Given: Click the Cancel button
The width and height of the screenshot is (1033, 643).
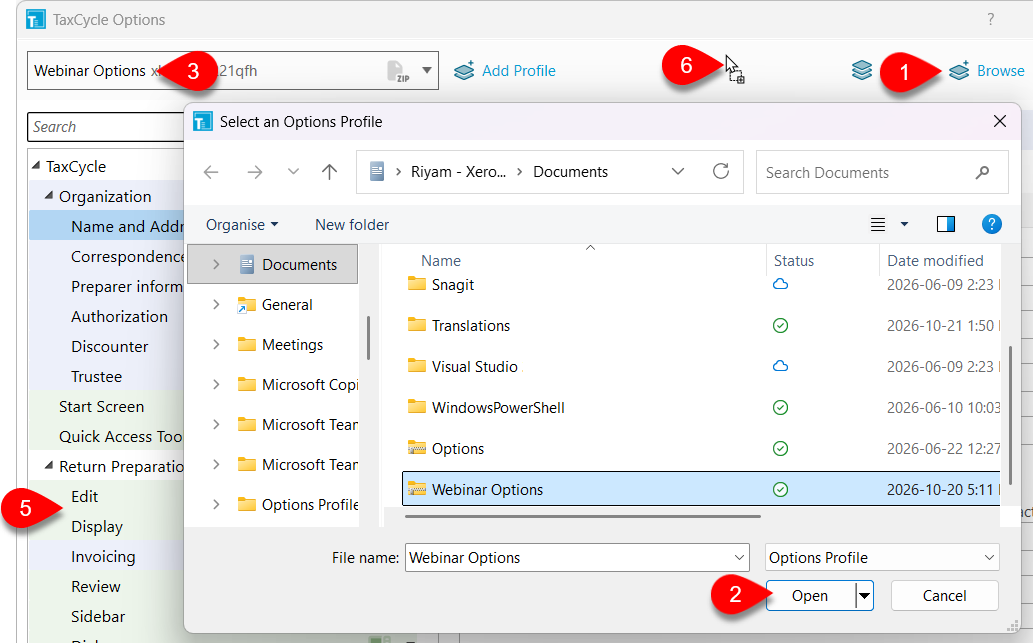Looking at the screenshot, I should (x=945, y=596).
